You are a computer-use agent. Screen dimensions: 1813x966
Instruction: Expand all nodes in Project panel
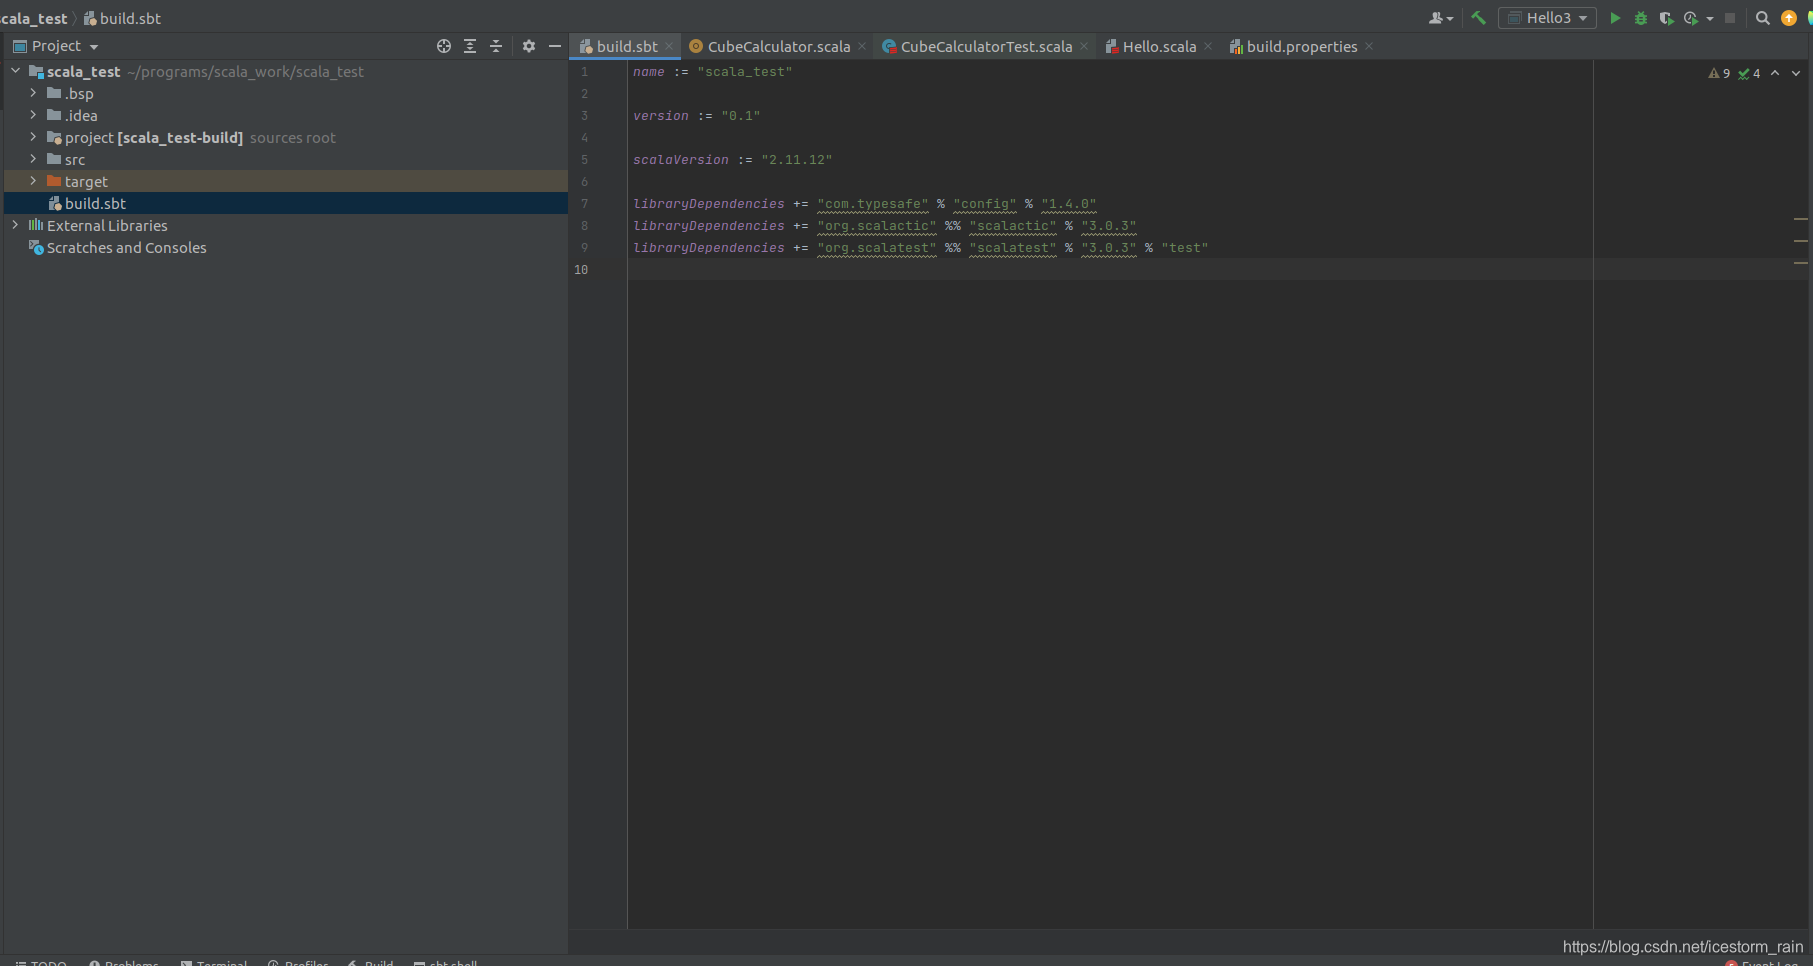tap(470, 46)
